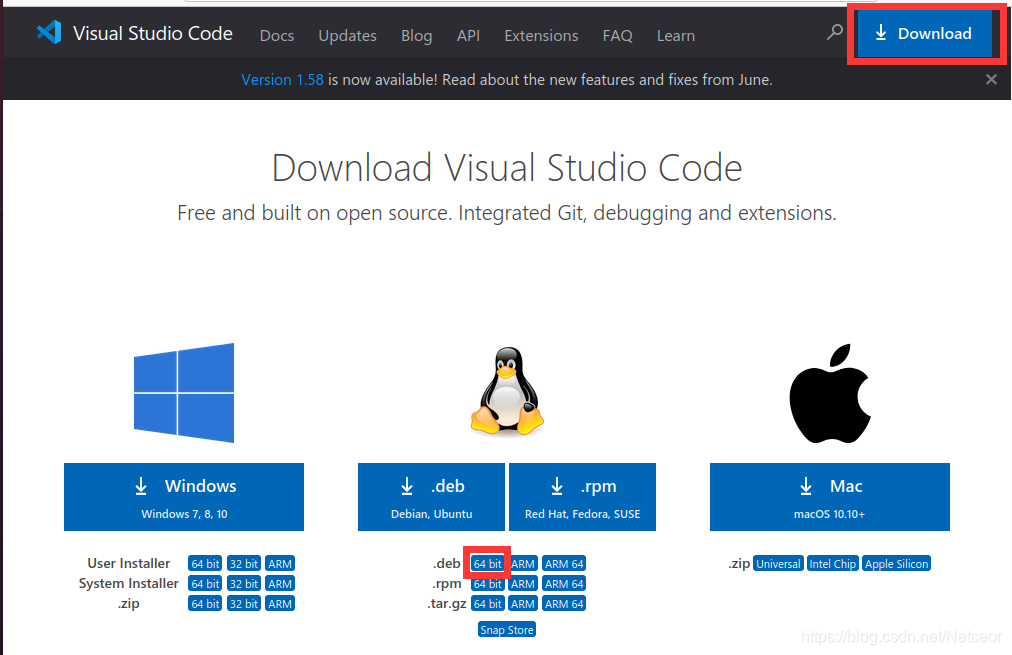
Task: Click the Linux Tux penguin image
Action: click(x=507, y=391)
